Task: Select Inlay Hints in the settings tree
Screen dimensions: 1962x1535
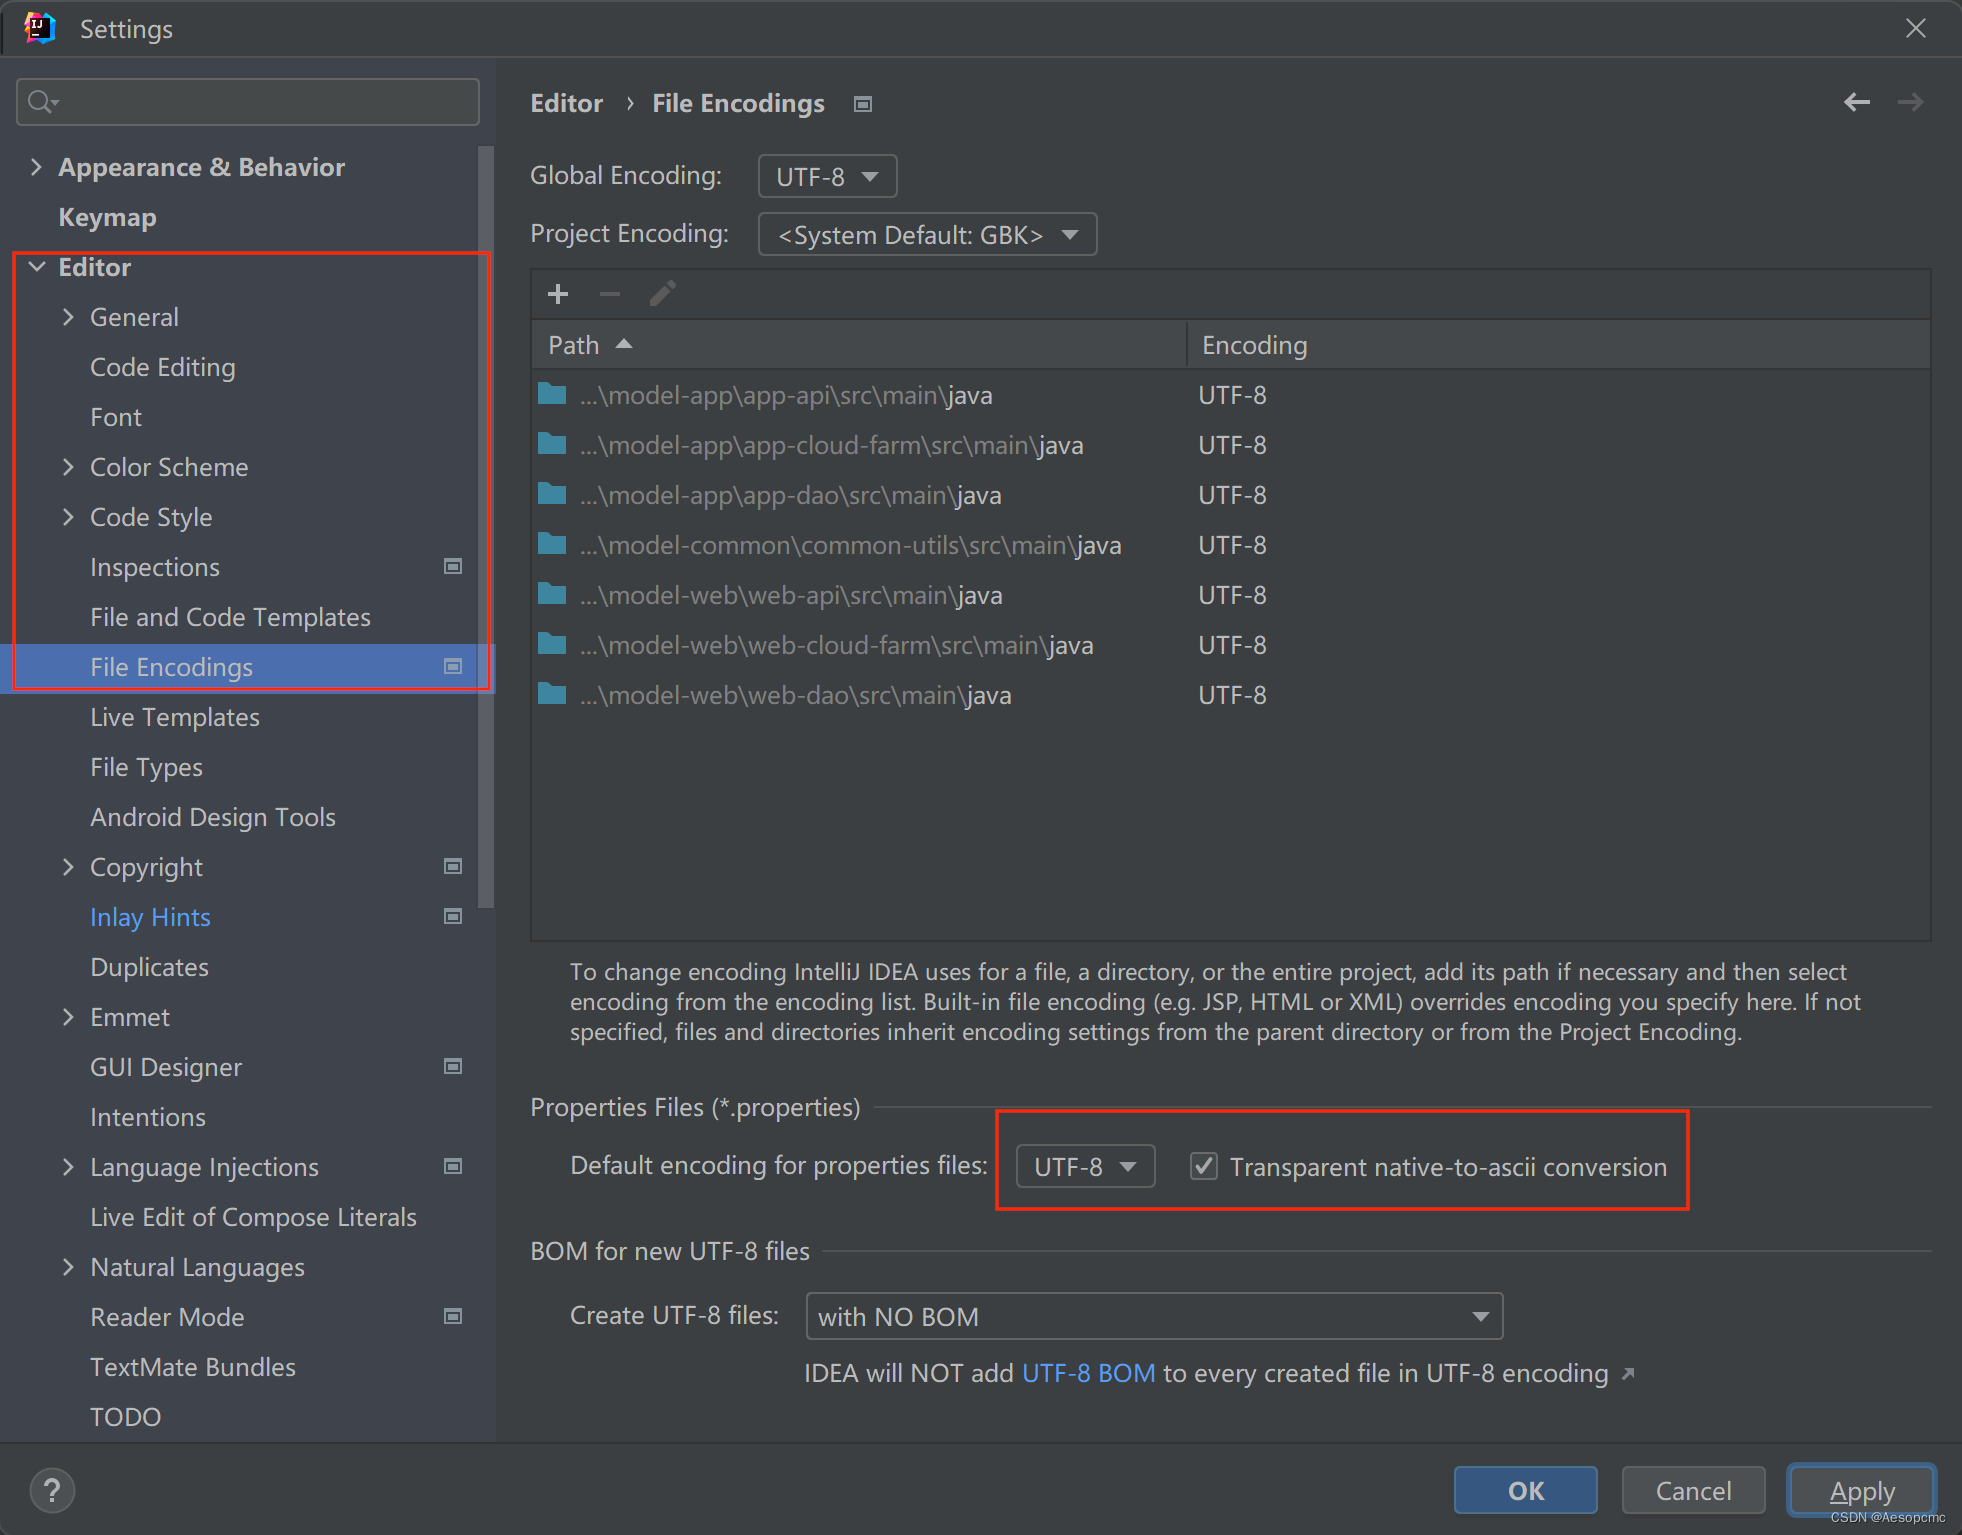Action: click(150, 917)
